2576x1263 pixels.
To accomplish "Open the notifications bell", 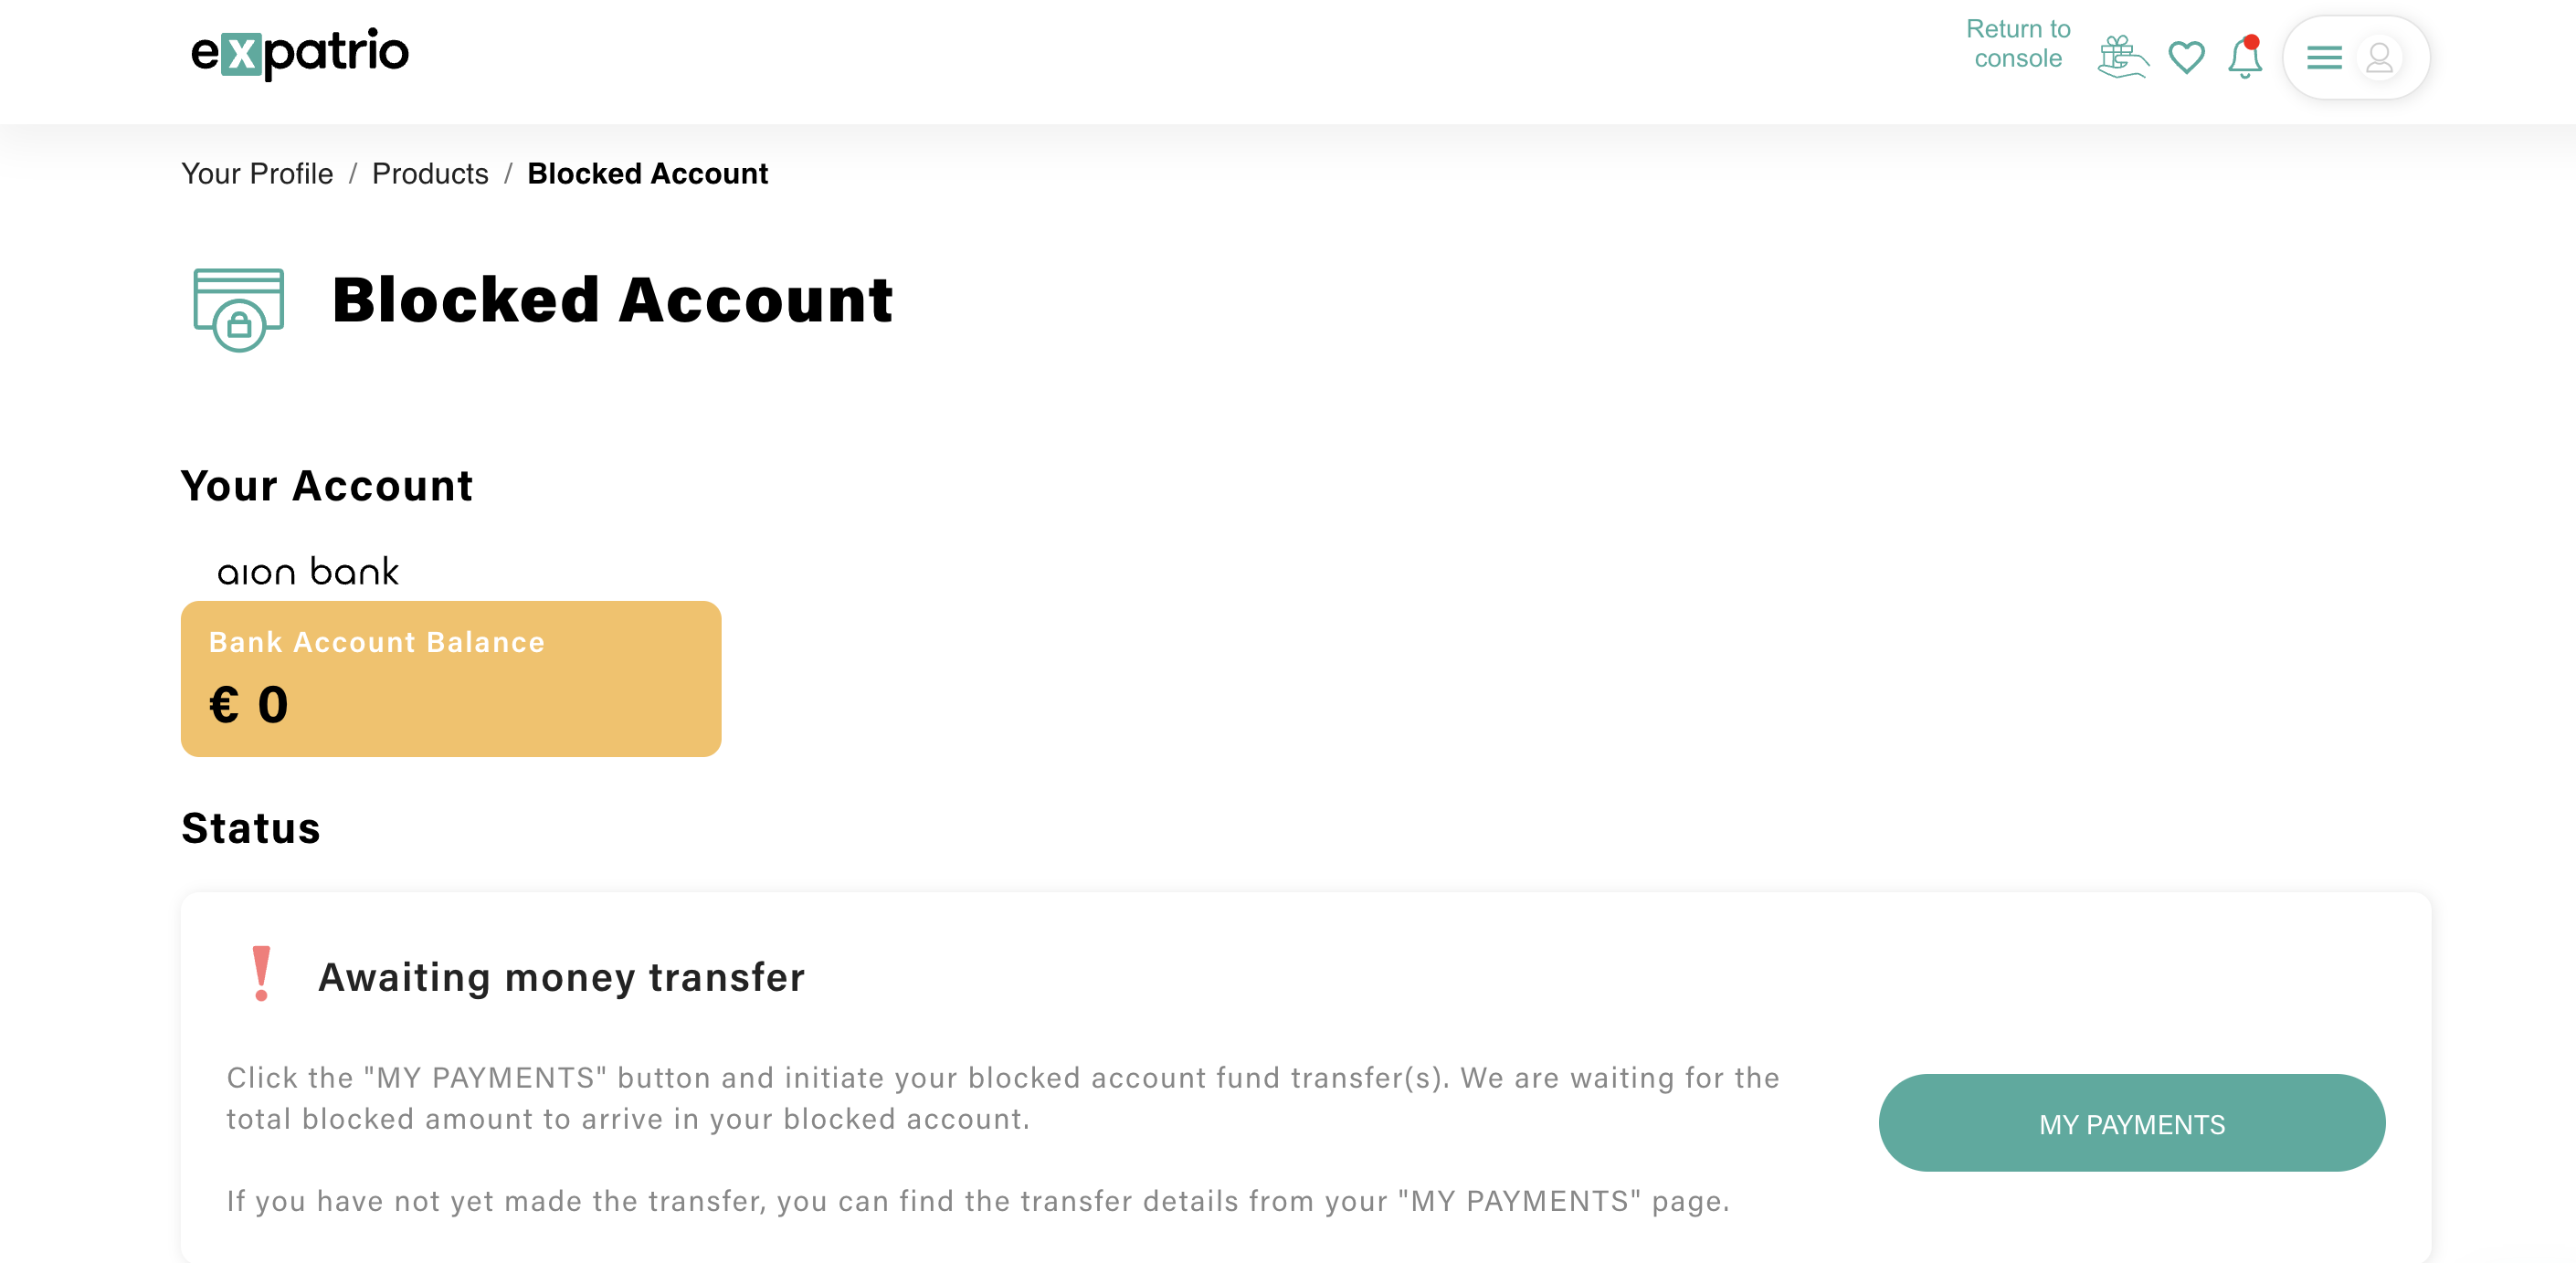I will (x=2244, y=57).
